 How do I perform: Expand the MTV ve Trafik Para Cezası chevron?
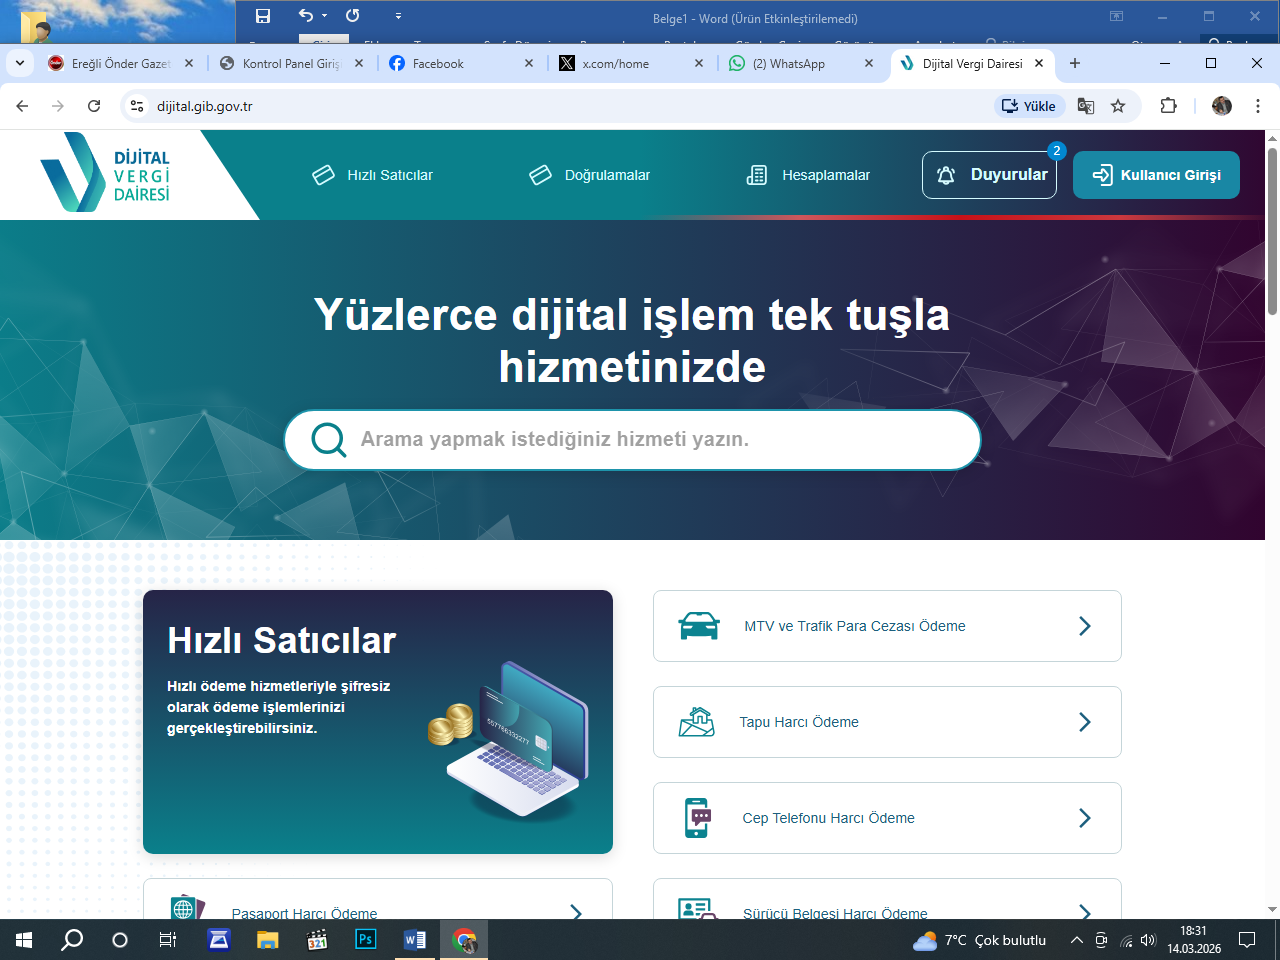point(1085,626)
